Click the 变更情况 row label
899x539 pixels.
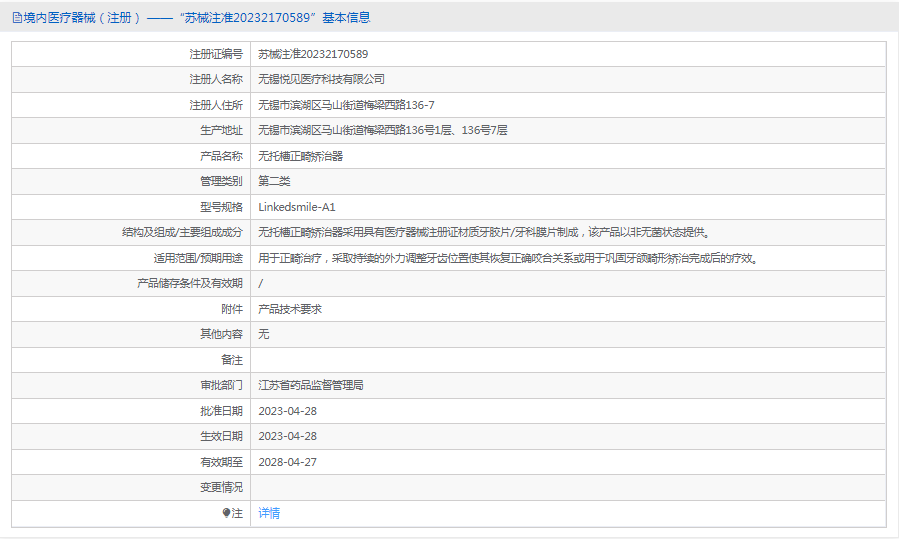pyautogui.click(x=221, y=487)
